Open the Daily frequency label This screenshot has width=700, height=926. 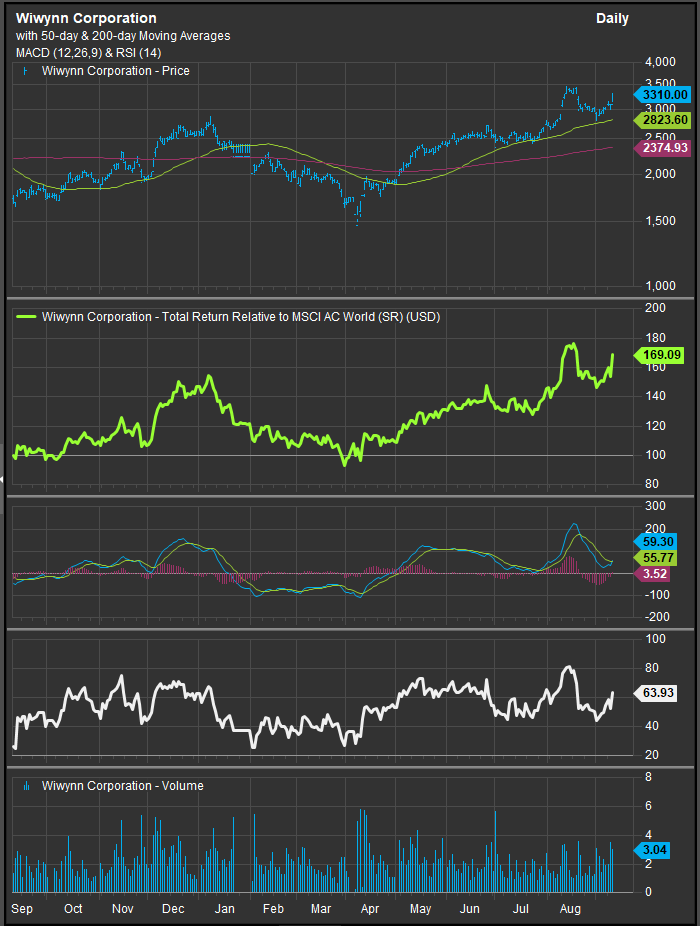tap(612, 19)
